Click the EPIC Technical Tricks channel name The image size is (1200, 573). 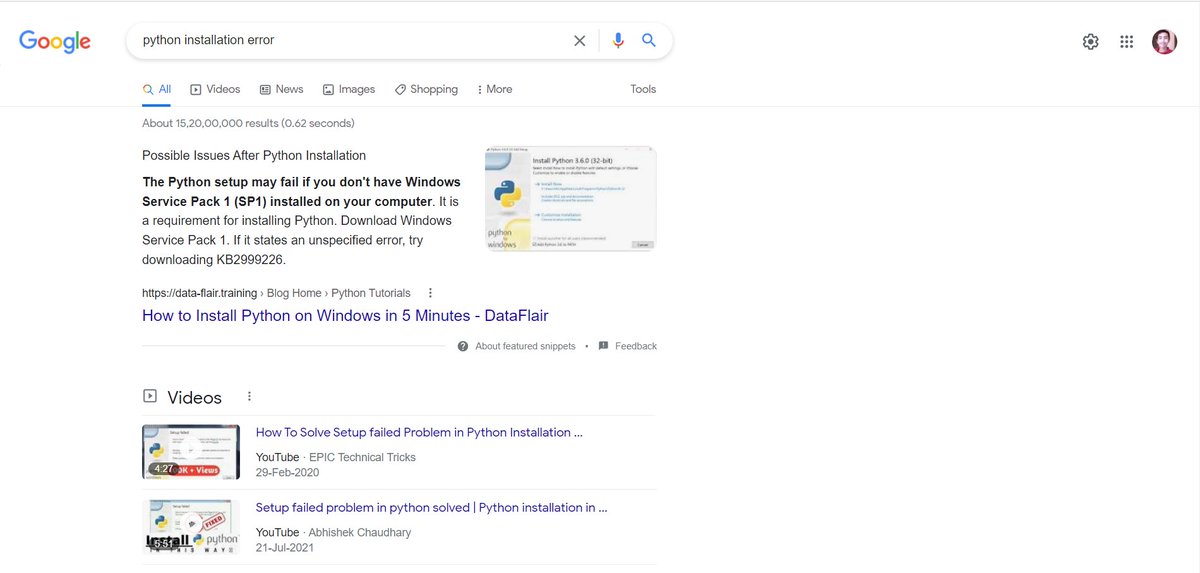pyautogui.click(x=363, y=457)
